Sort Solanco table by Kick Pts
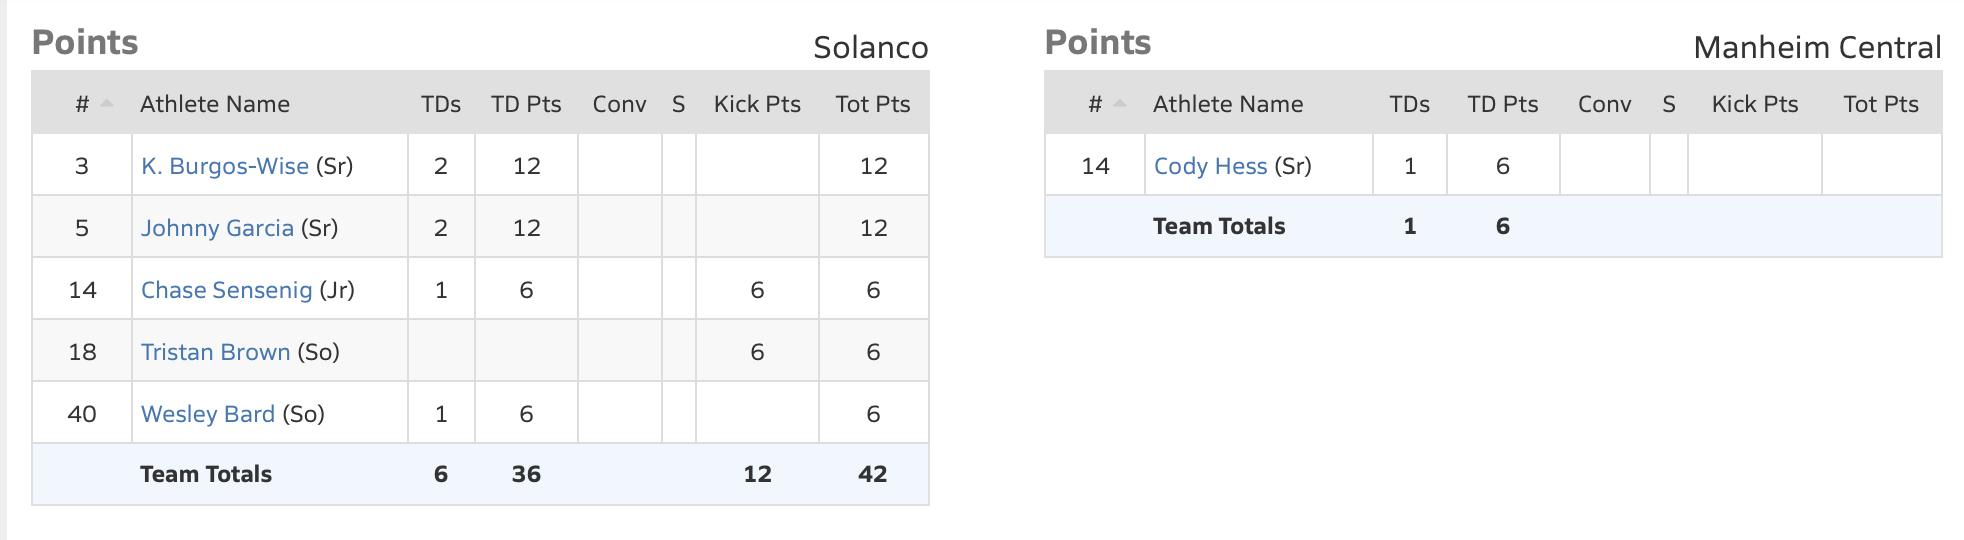1964x540 pixels. click(757, 104)
